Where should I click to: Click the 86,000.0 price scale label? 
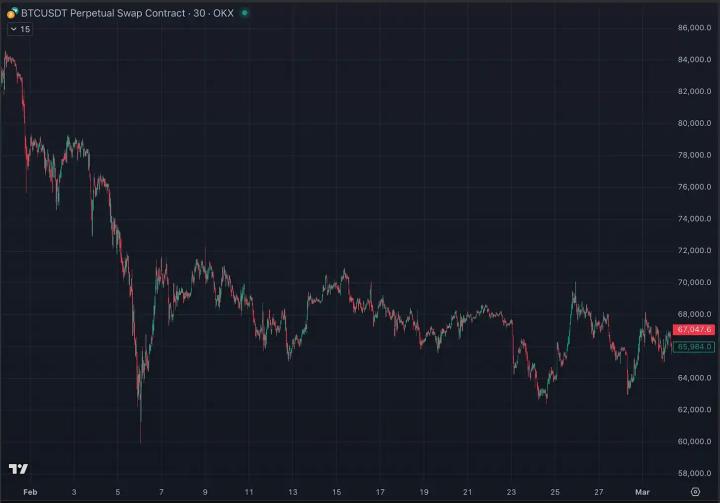(x=694, y=28)
